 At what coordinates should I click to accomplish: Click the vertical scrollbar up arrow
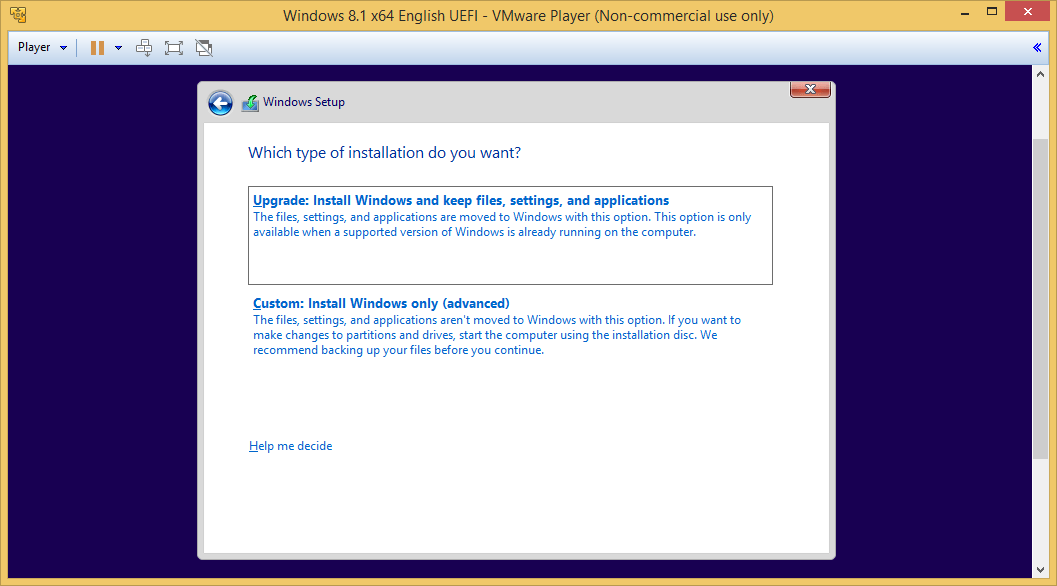(1040, 74)
